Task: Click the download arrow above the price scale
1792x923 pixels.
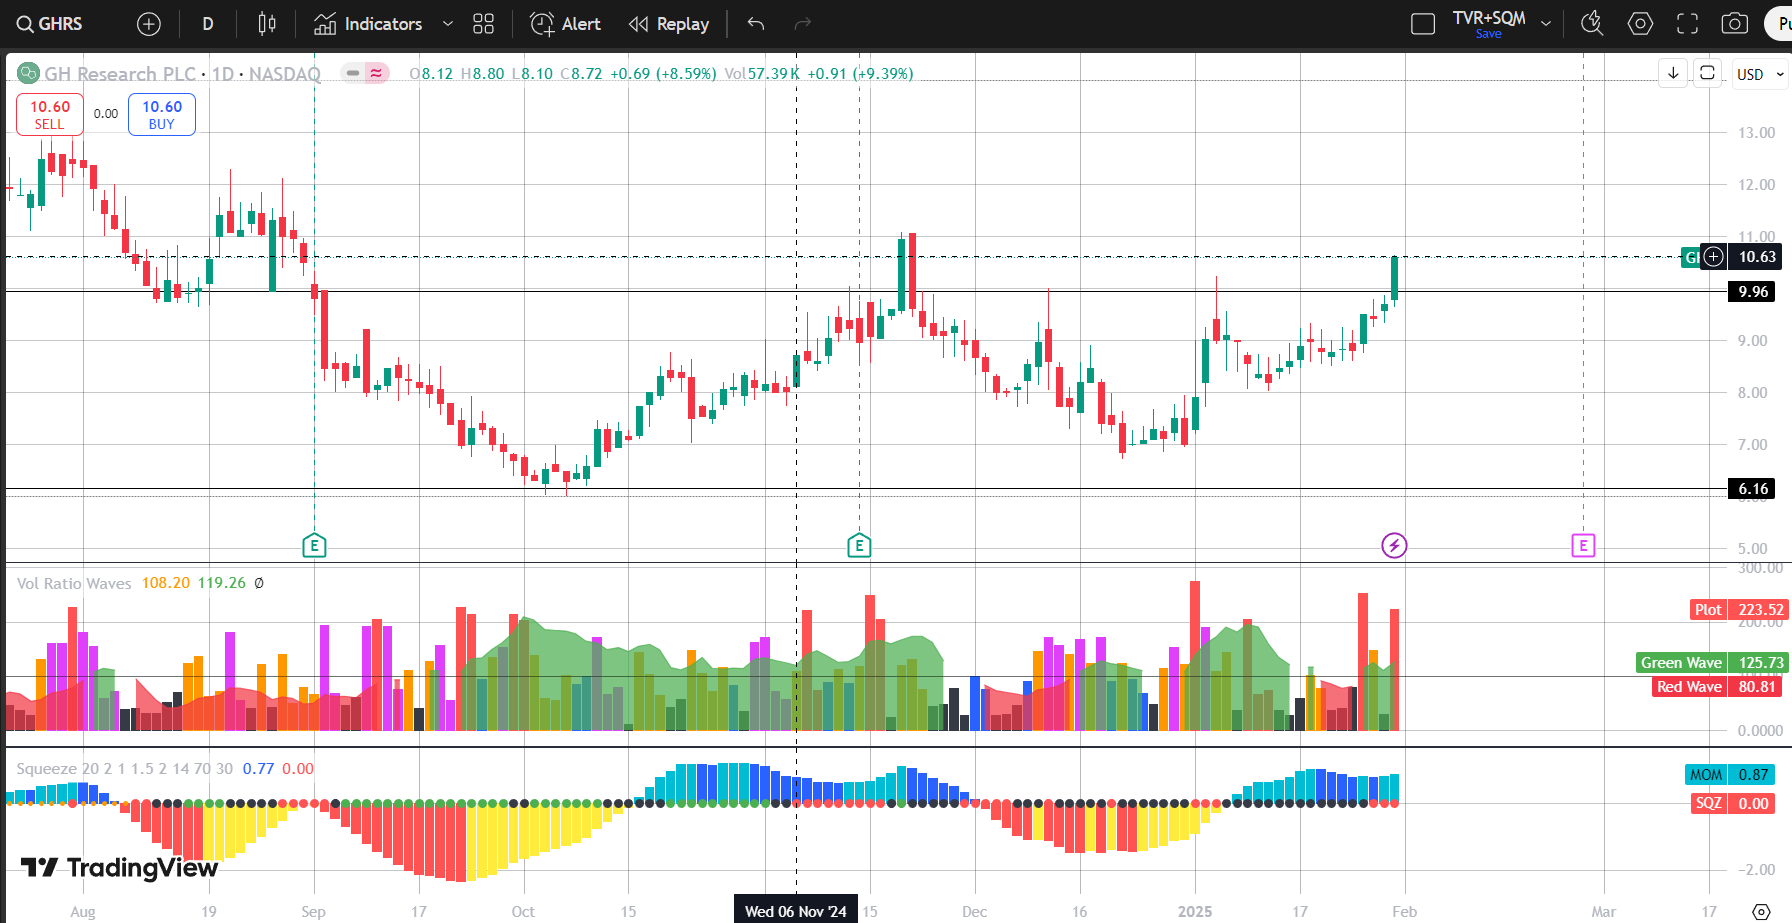Action: 1673,73
